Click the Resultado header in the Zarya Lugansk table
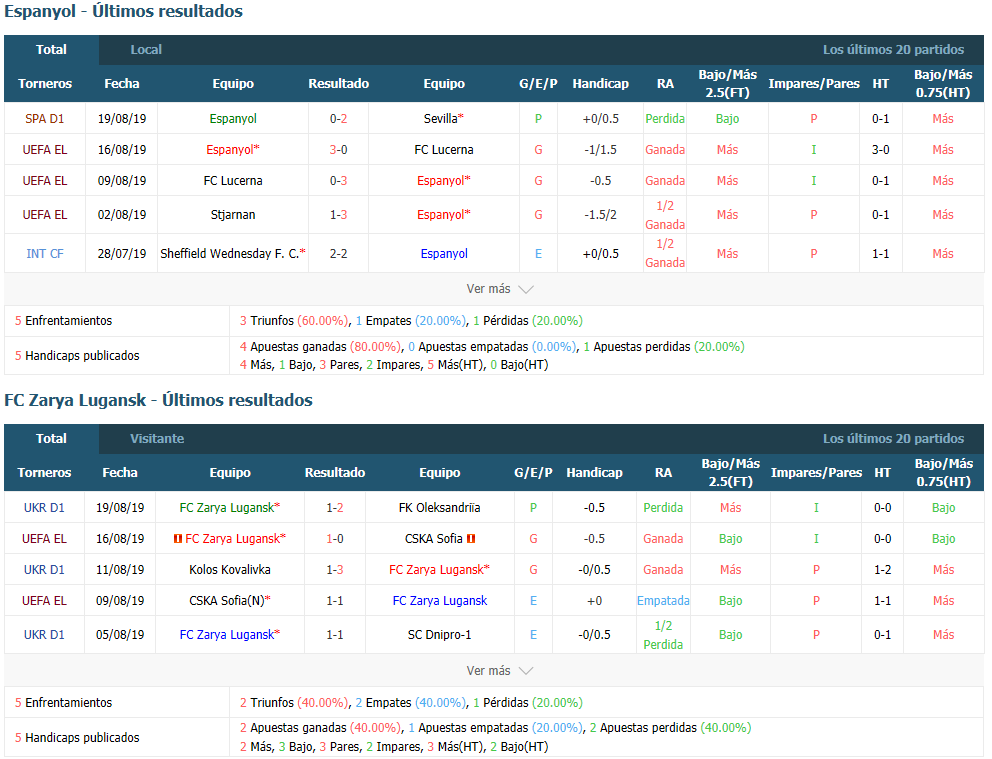Image resolution: width=992 pixels, height=759 pixels. click(x=335, y=472)
